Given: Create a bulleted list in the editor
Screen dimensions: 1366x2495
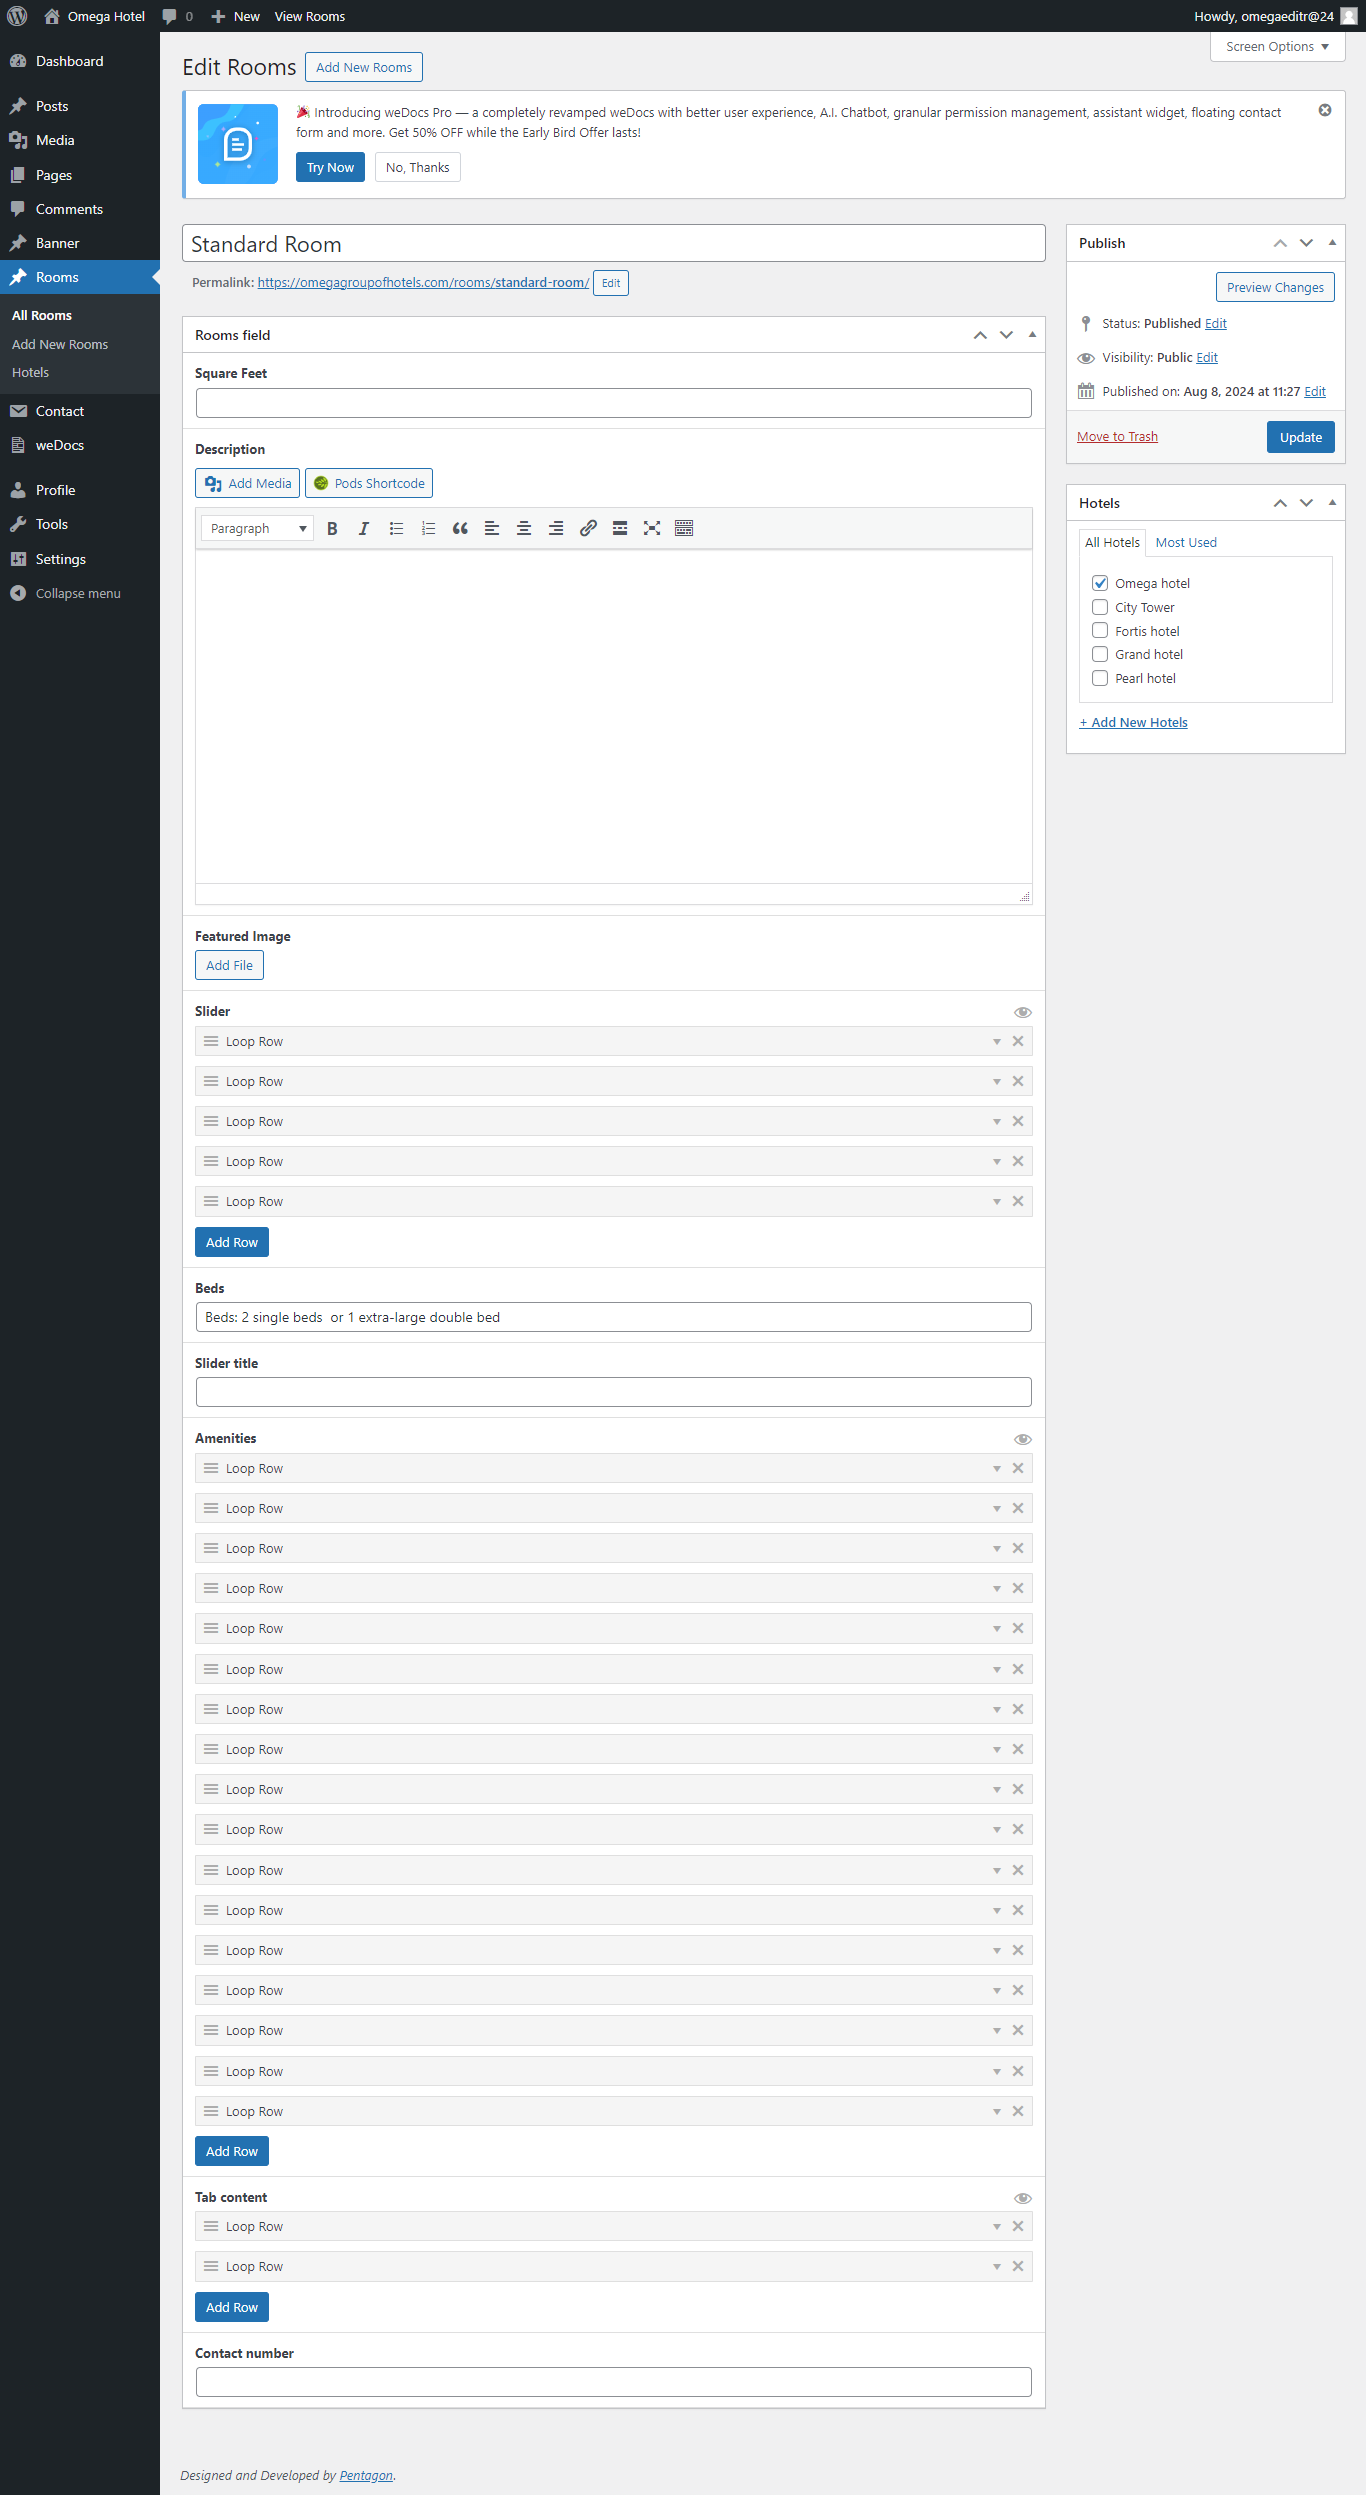Looking at the screenshot, I should coord(396,529).
